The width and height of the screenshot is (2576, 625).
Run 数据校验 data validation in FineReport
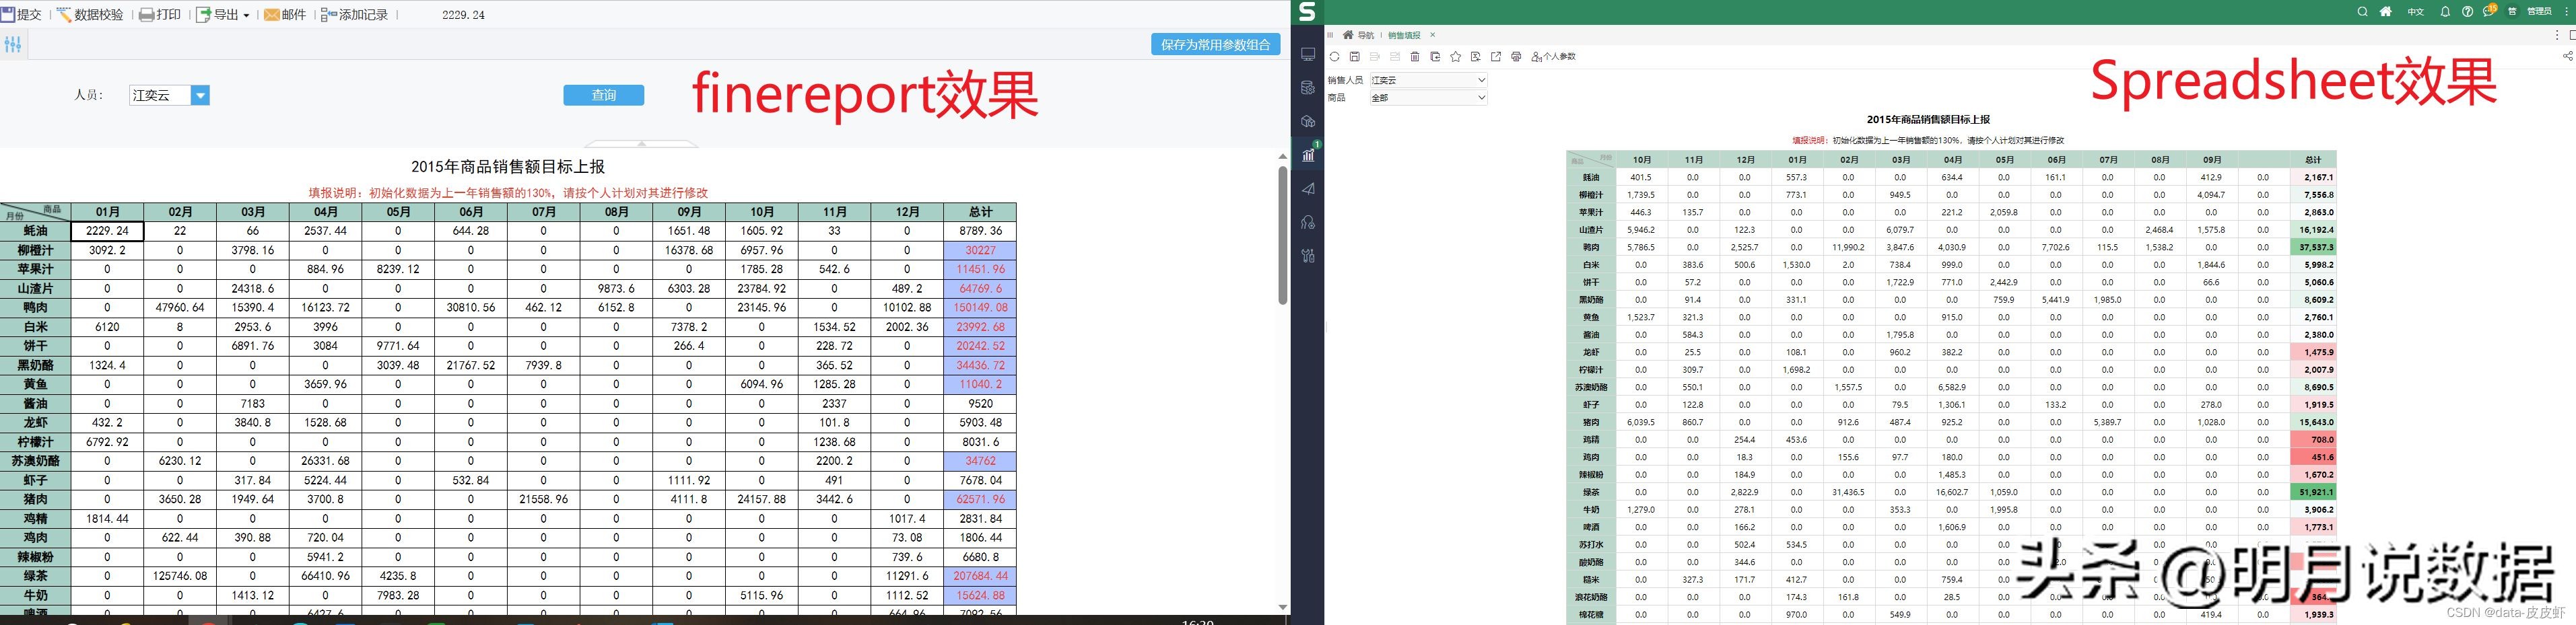coord(90,15)
